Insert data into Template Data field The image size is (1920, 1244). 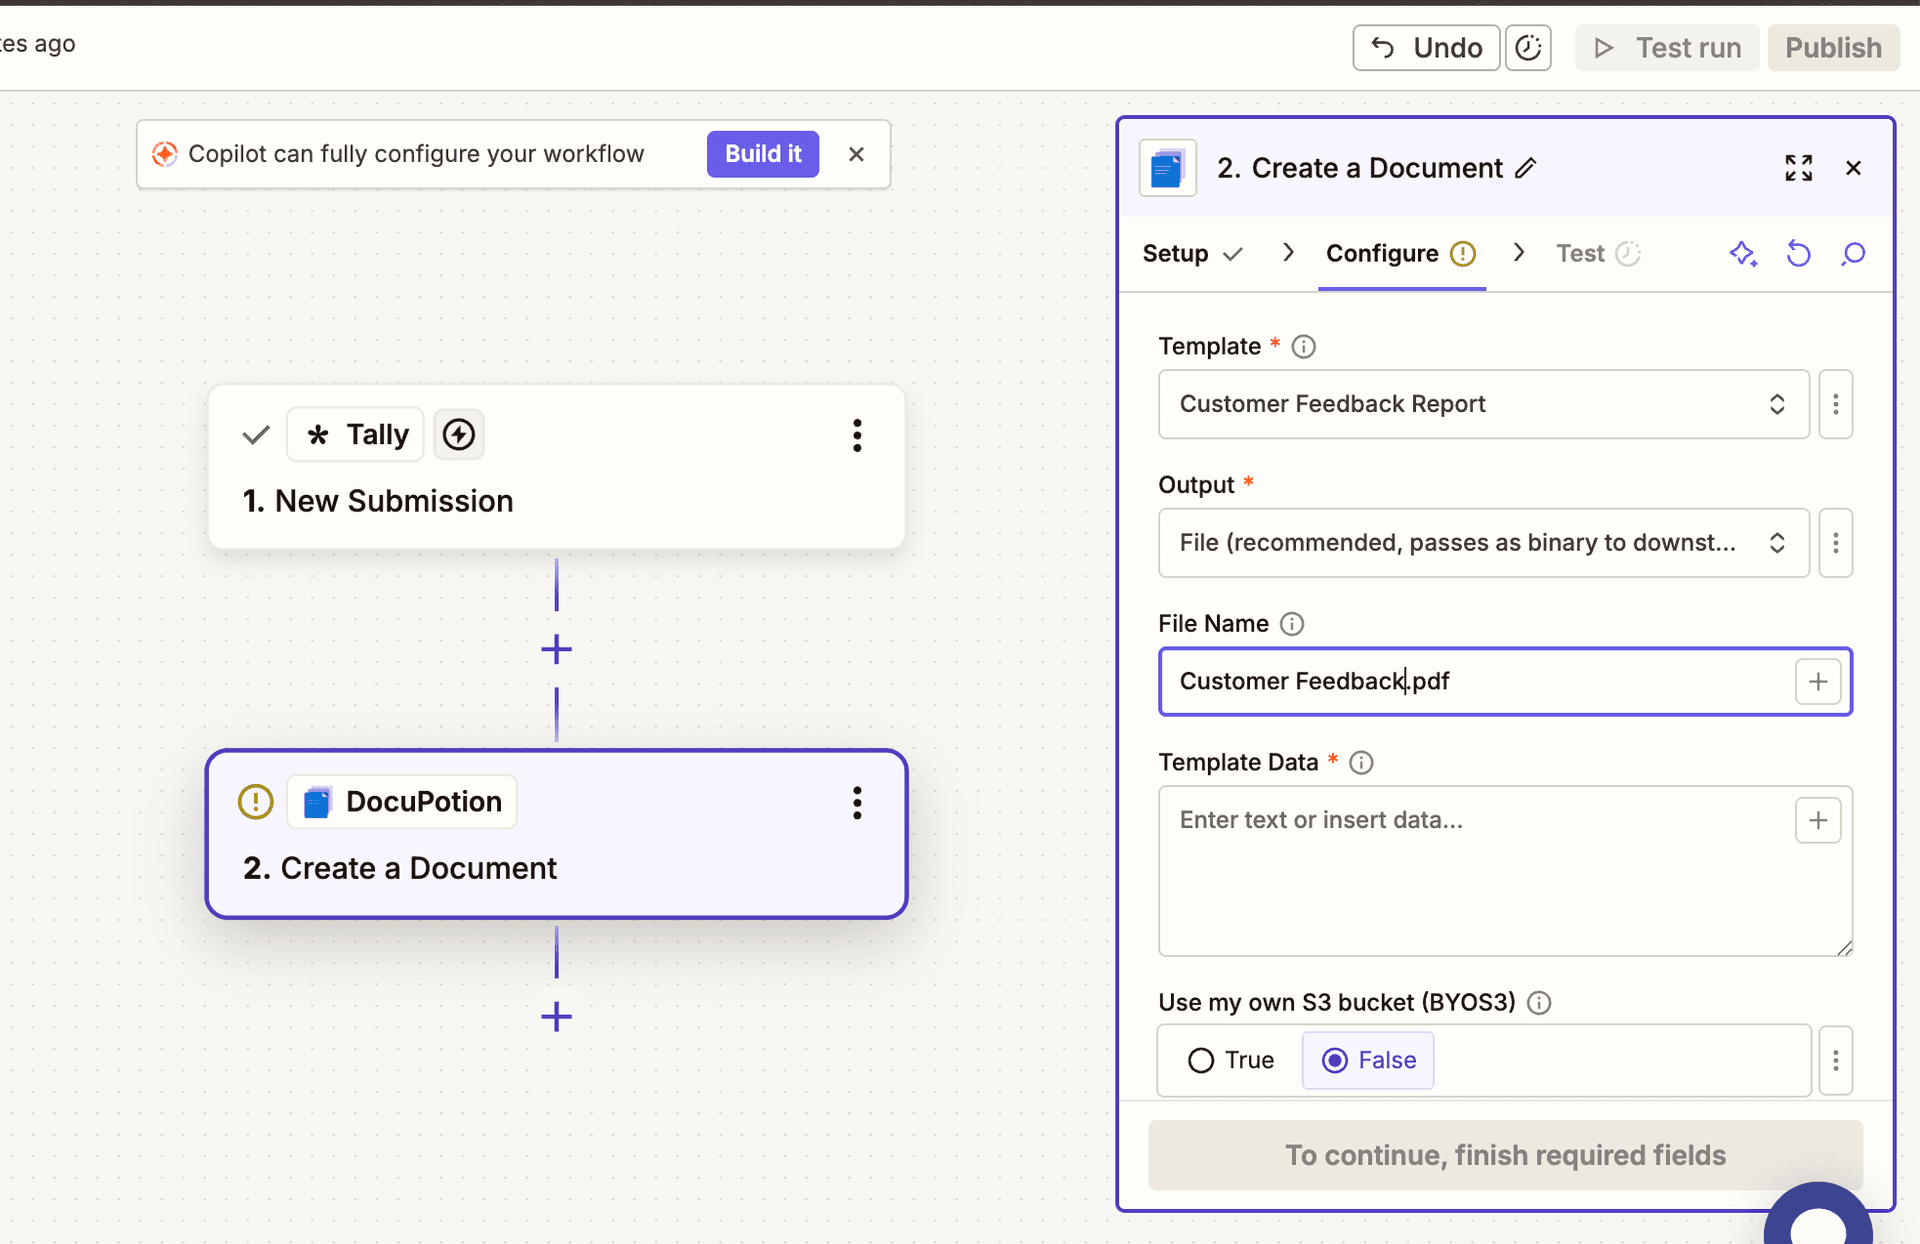click(x=1817, y=821)
